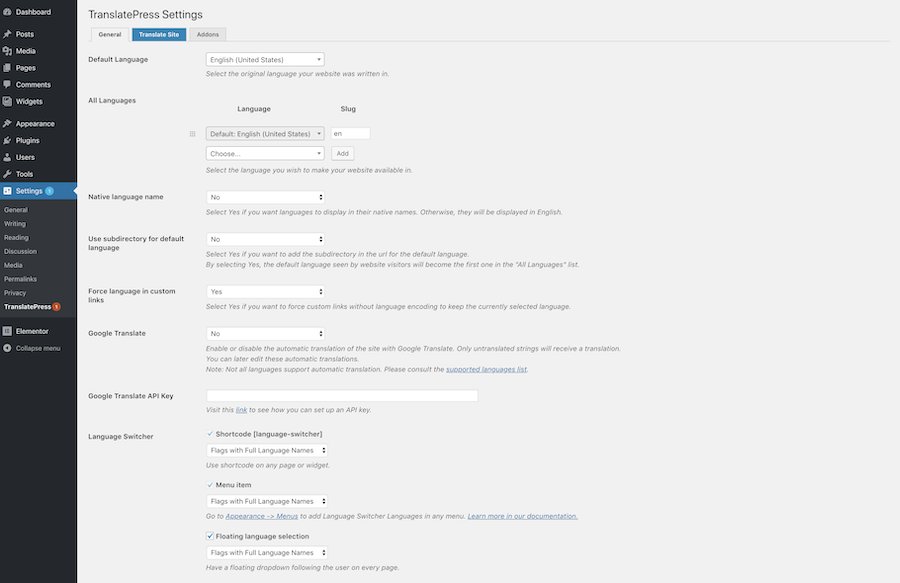The height and width of the screenshot is (583, 900).
Task: Click the Users person icon
Action: (7, 157)
